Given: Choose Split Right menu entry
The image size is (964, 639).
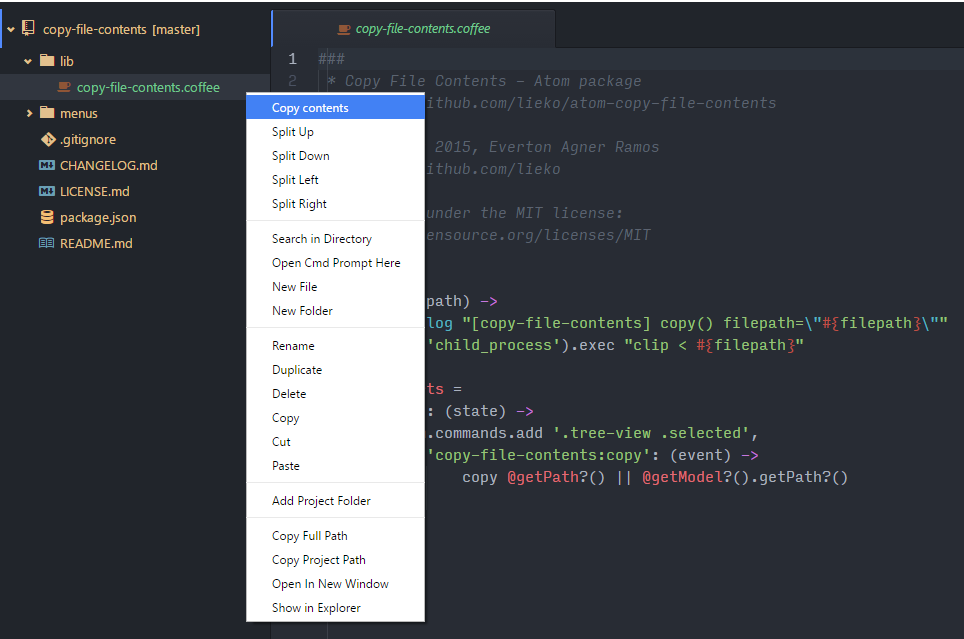Looking at the screenshot, I should [x=335, y=204].
